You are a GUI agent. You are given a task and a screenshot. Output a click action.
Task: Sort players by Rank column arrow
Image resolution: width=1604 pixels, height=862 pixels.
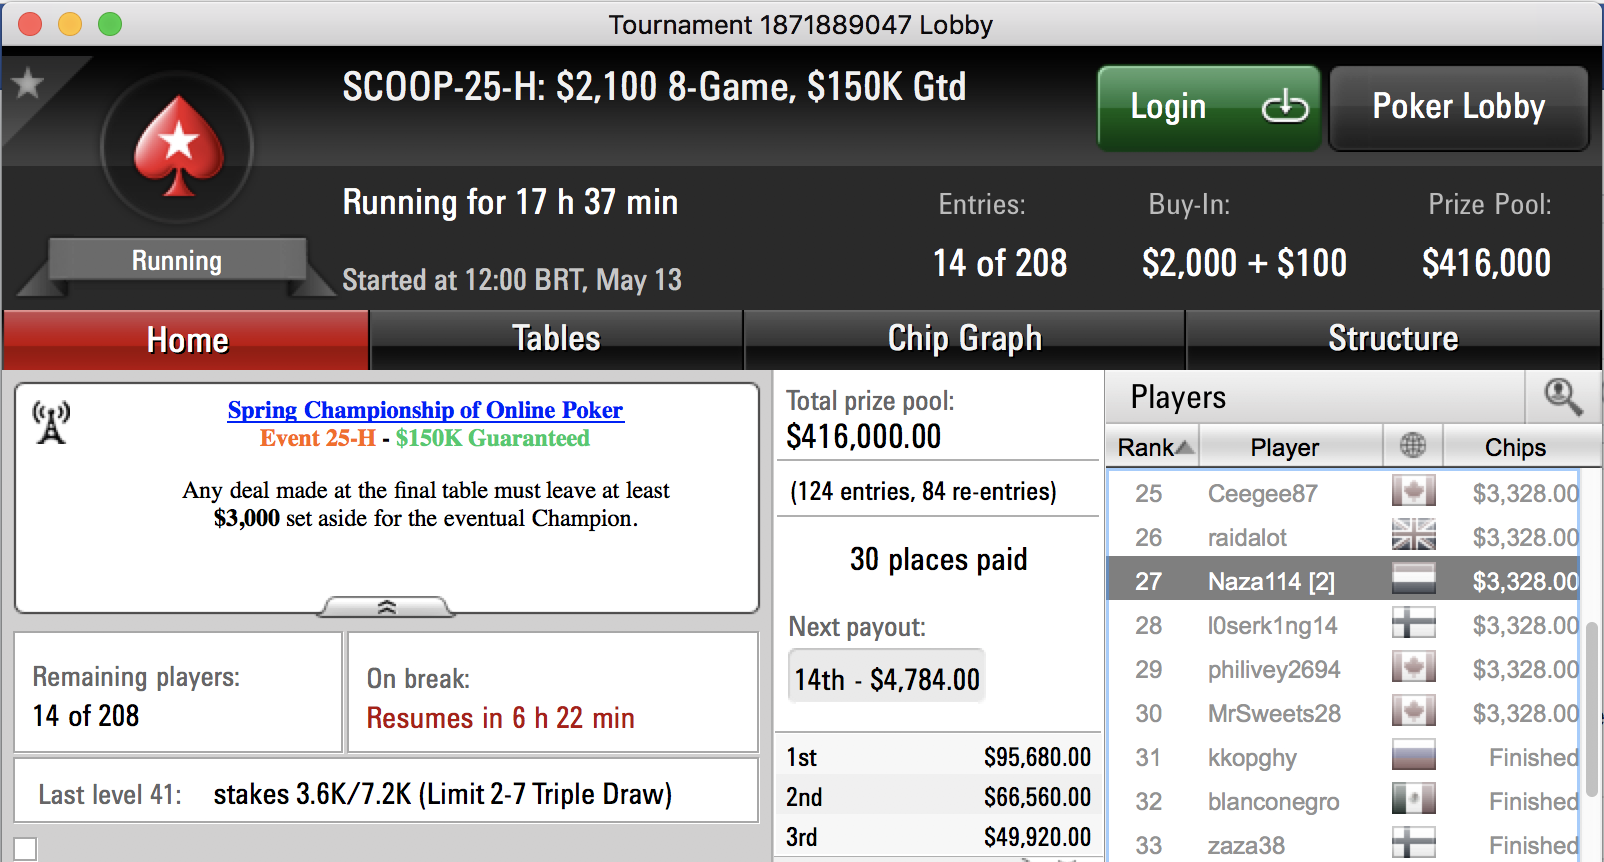click(x=1184, y=447)
